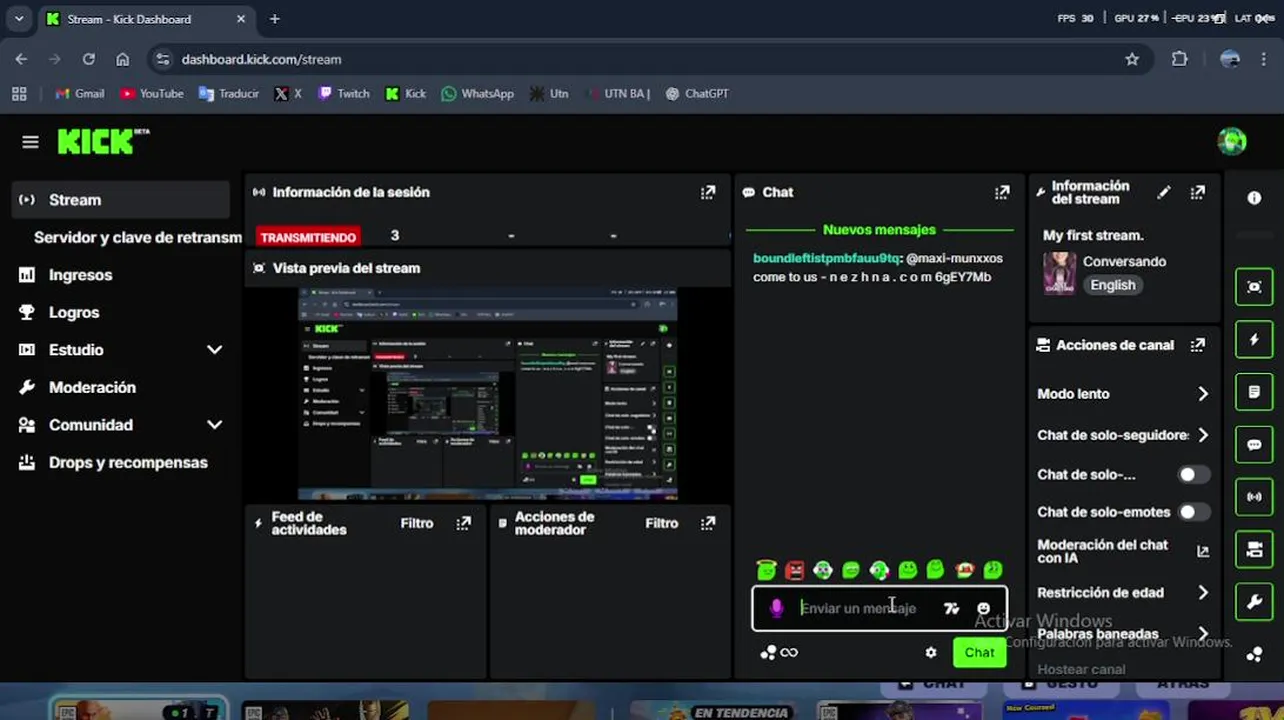The image size is (1284, 720).
Task: Open the Acciones de moderador Filtro
Action: 661,523
